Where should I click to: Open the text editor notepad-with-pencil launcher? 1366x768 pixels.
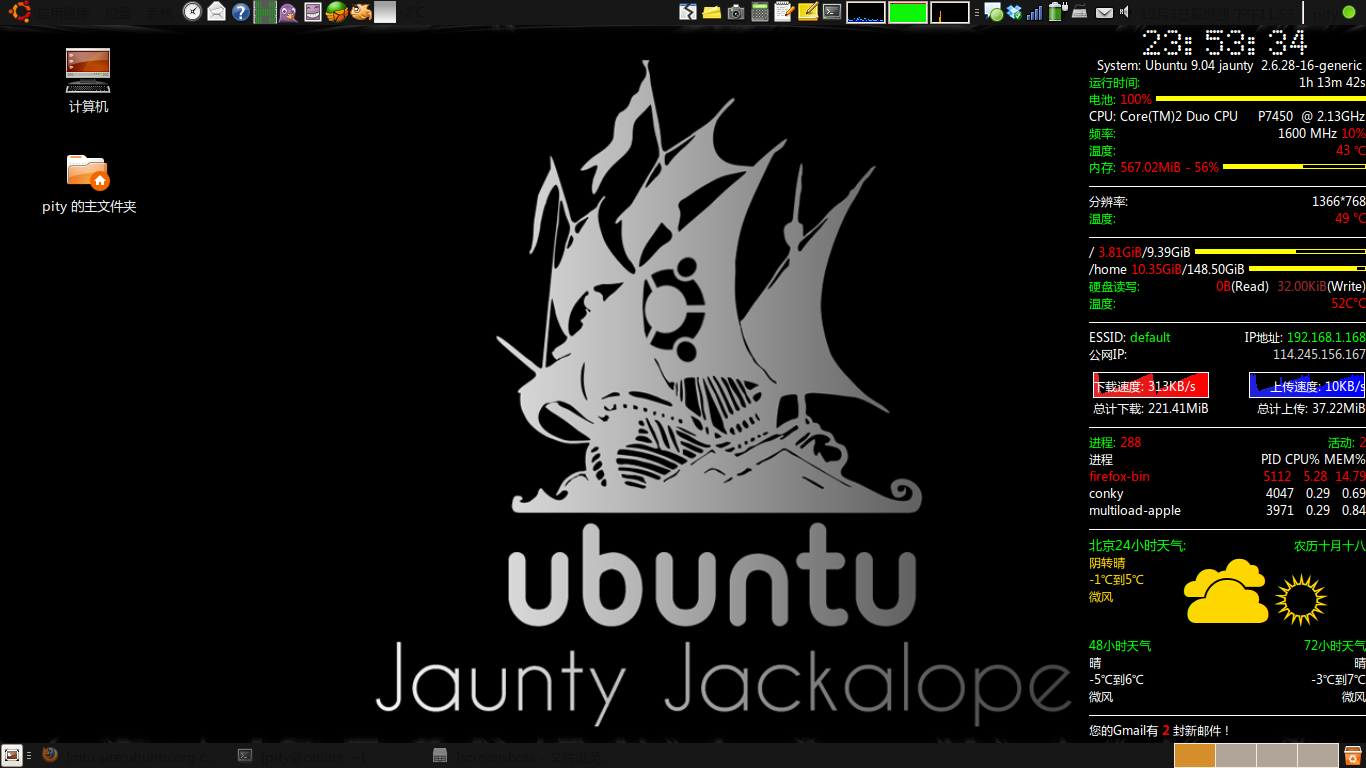(784, 12)
